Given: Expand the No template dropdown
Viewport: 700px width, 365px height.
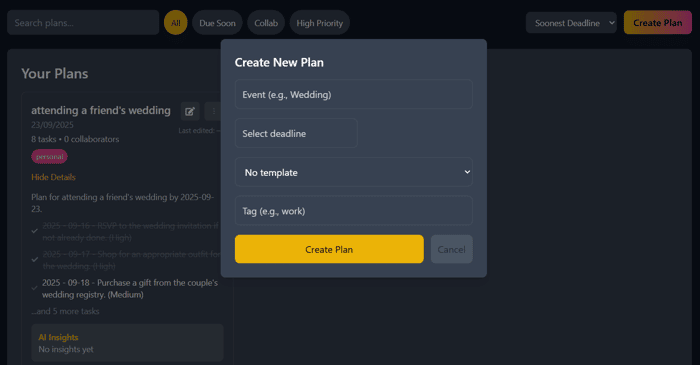Looking at the screenshot, I should pyautogui.click(x=354, y=172).
